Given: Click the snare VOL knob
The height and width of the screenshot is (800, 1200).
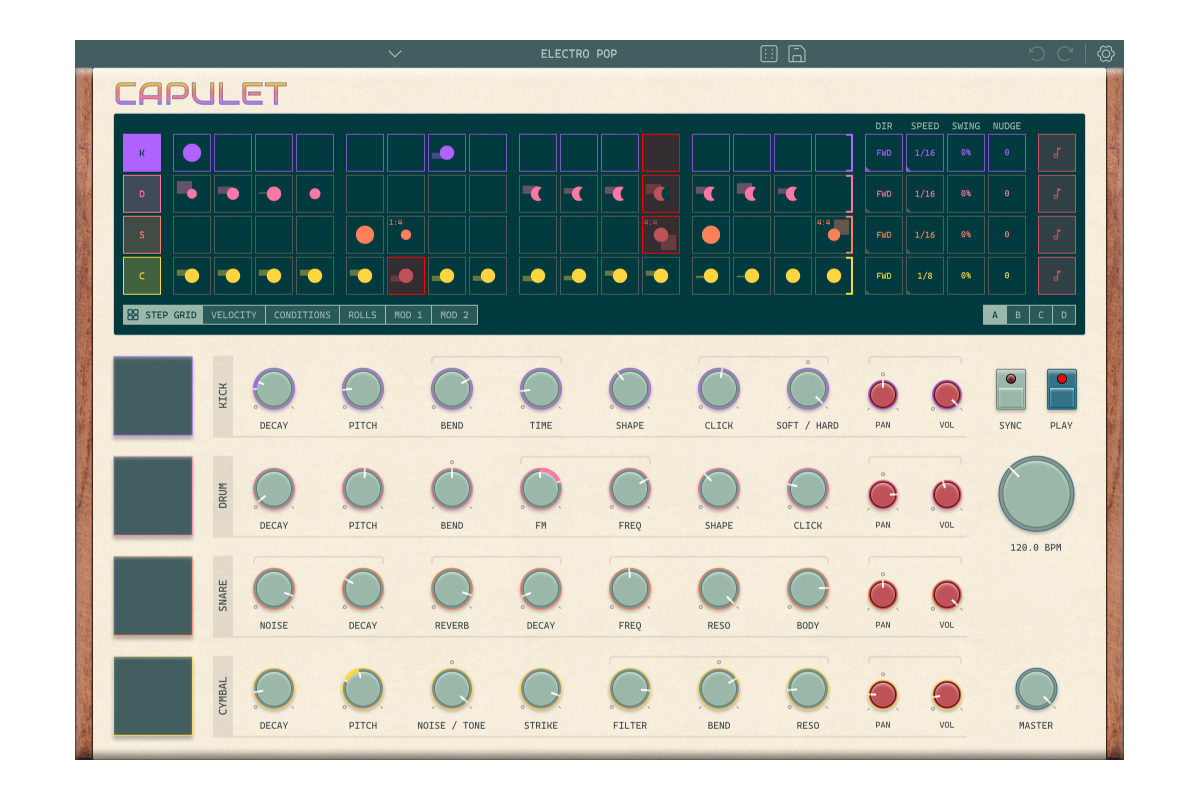Looking at the screenshot, I should pyautogui.click(x=947, y=595).
